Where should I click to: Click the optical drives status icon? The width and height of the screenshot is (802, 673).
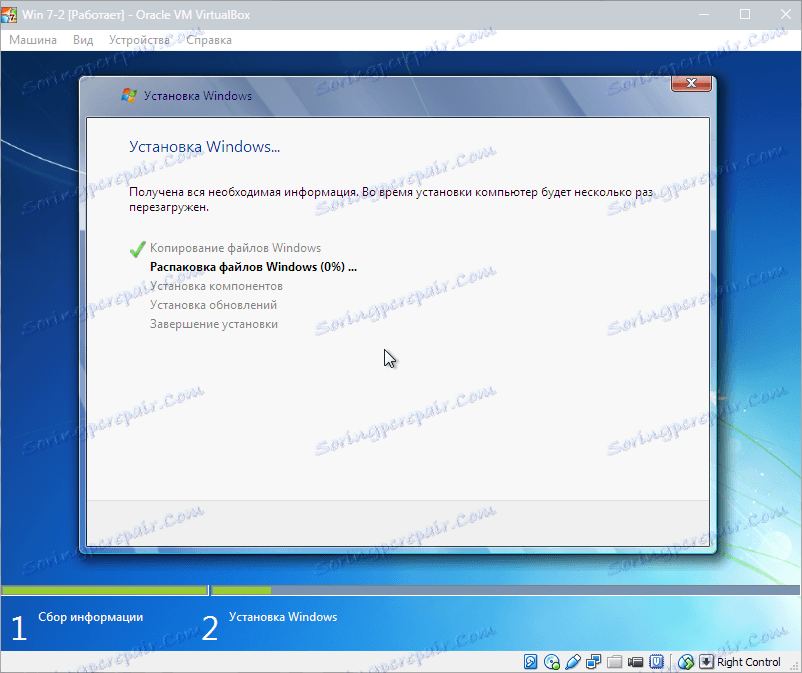point(552,662)
